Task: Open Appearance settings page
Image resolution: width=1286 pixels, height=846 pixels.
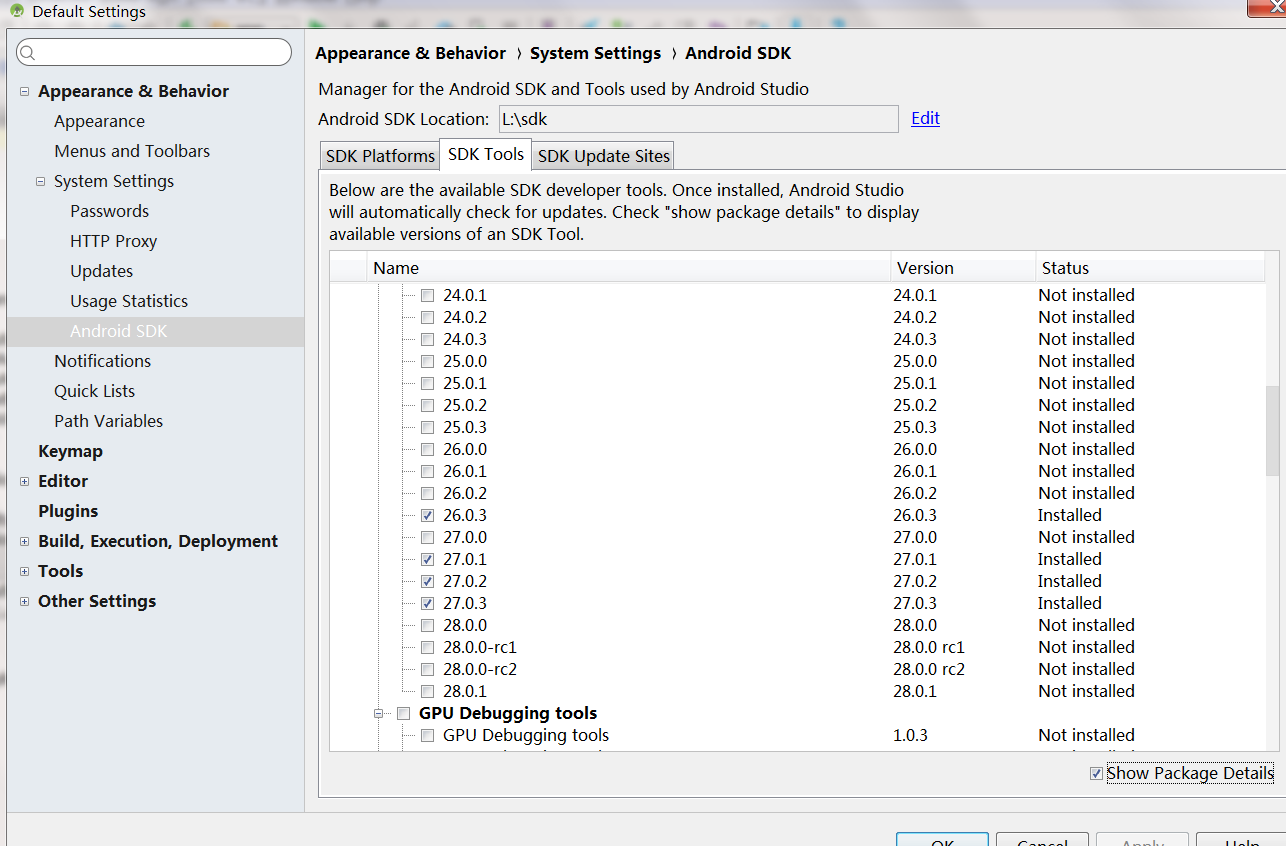Action: tap(99, 121)
